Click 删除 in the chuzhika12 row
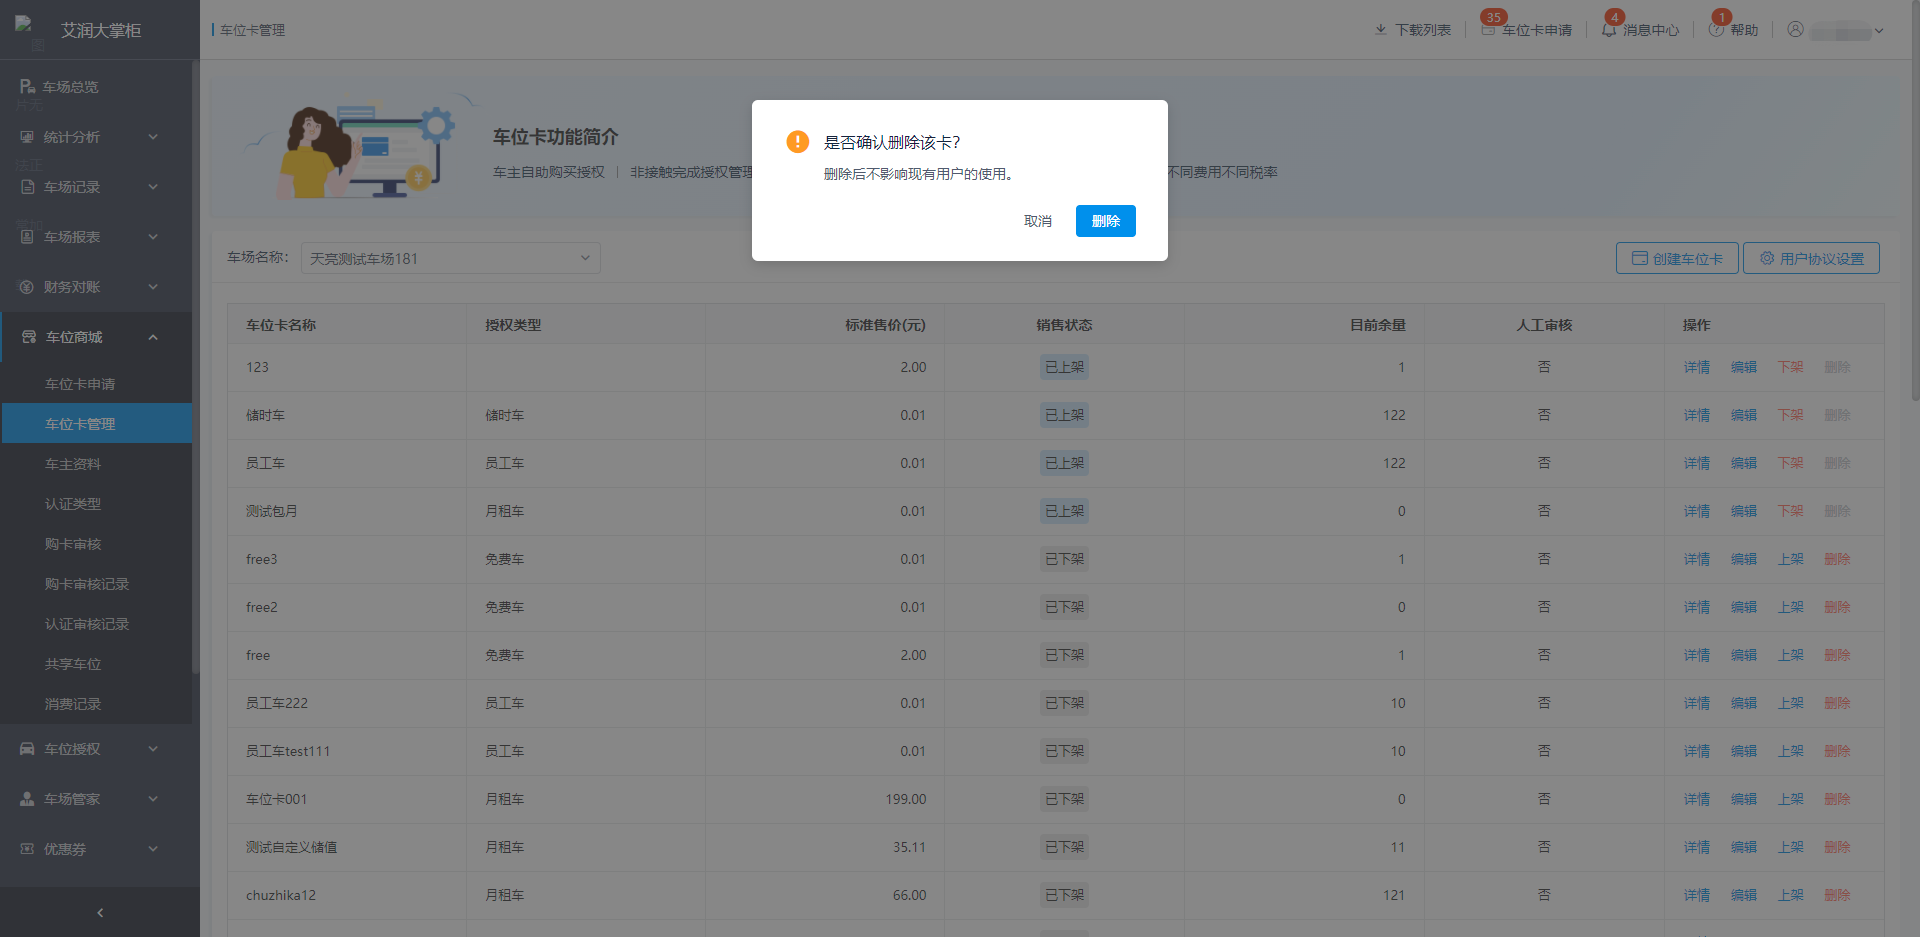The height and width of the screenshot is (937, 1920). point(1838,895)
